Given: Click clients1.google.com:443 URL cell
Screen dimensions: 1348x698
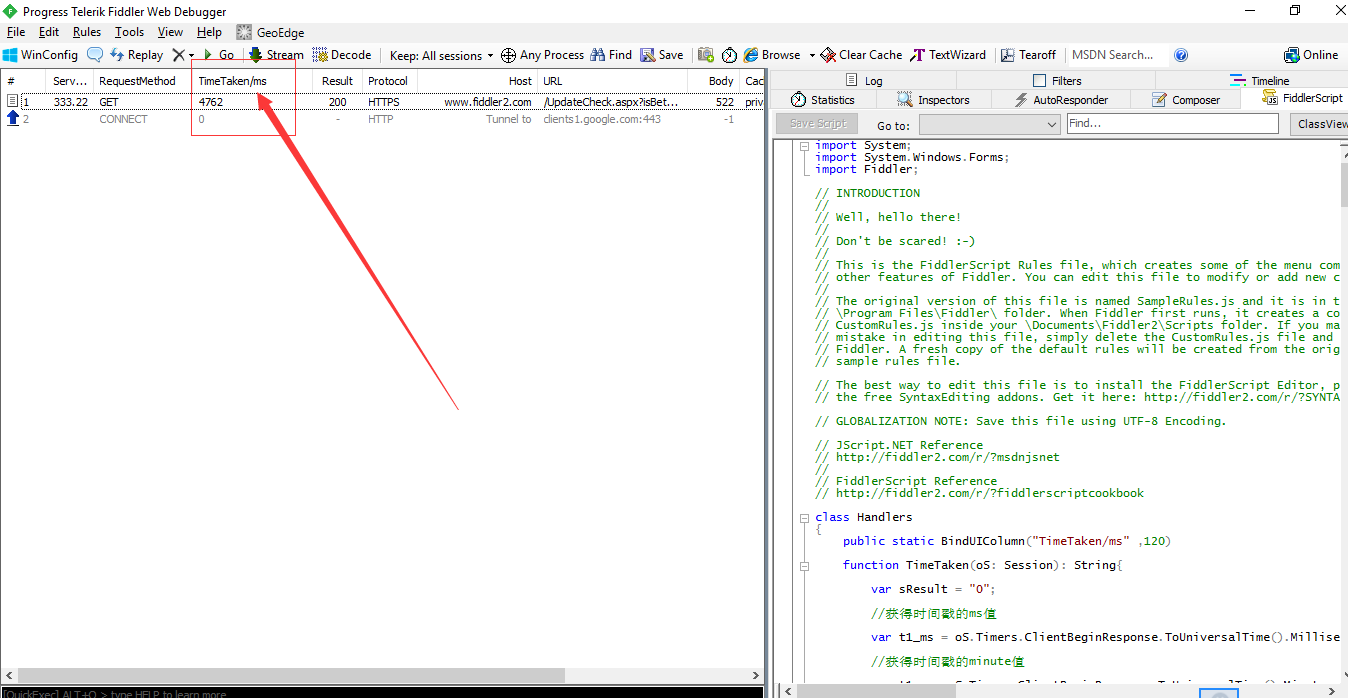Looking at the screenshot, I should tap(602, 119).
